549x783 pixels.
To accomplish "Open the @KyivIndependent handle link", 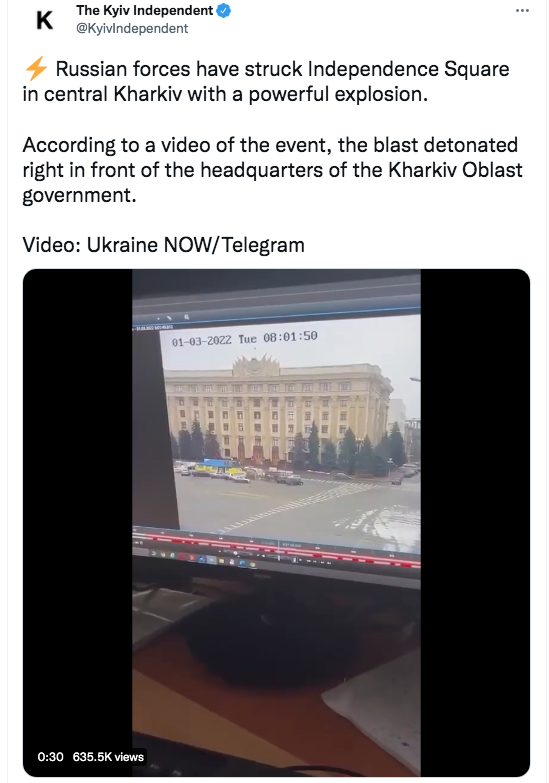I will click(x=132, y=28).
